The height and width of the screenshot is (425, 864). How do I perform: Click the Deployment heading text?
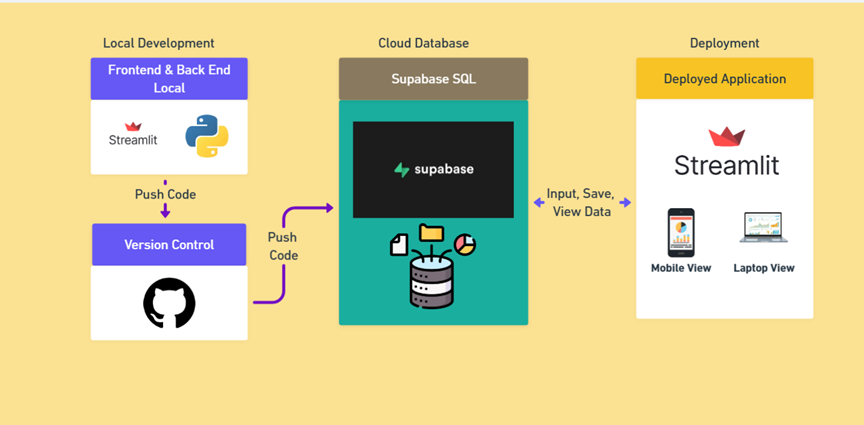[725, 43]
